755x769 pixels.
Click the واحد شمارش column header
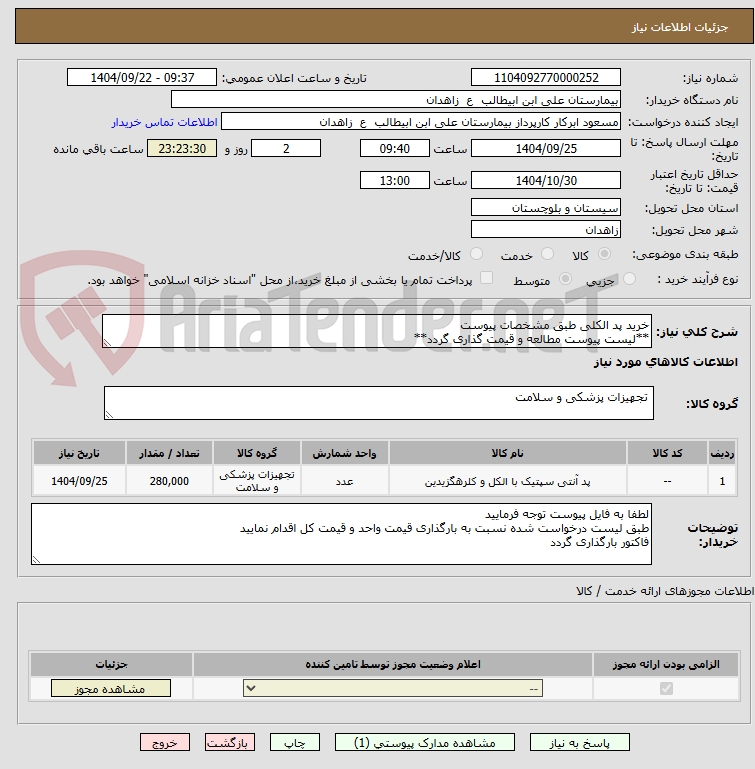(x=344, y=453)
